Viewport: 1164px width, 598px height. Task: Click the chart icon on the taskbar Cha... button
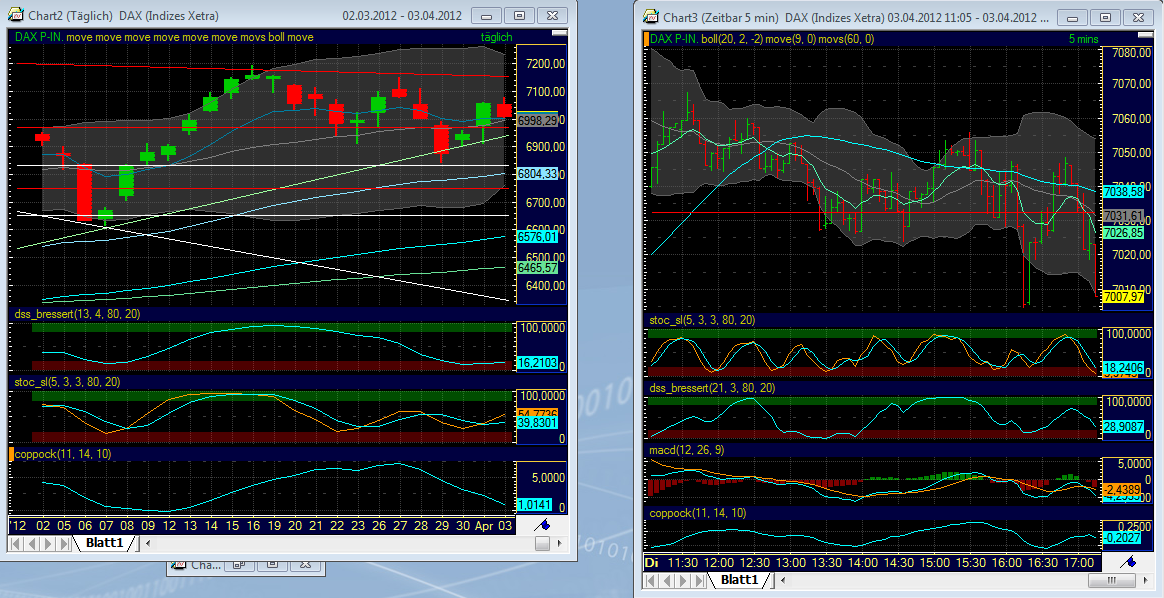coord(180,564)
